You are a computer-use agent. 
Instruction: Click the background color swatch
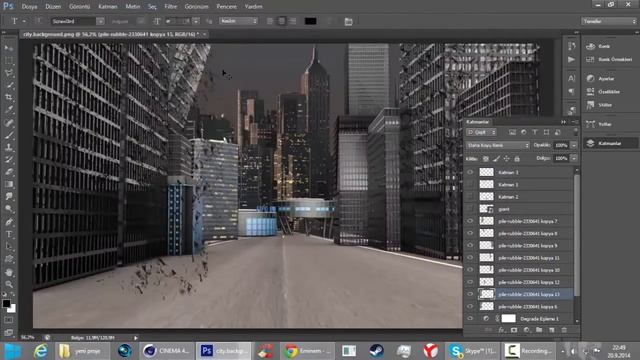point(12,309)
